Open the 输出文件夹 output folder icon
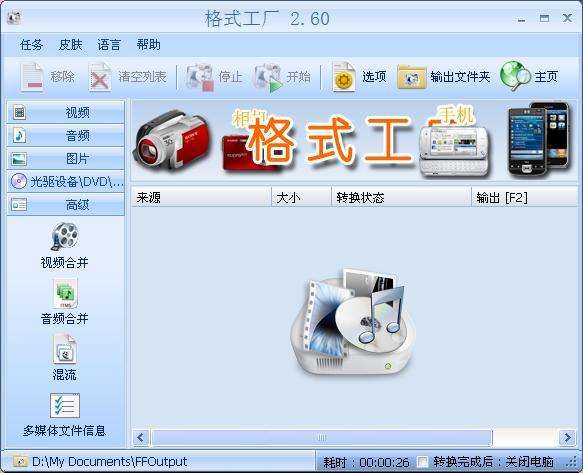Screen dimensions: 583x473 (411, 77)
